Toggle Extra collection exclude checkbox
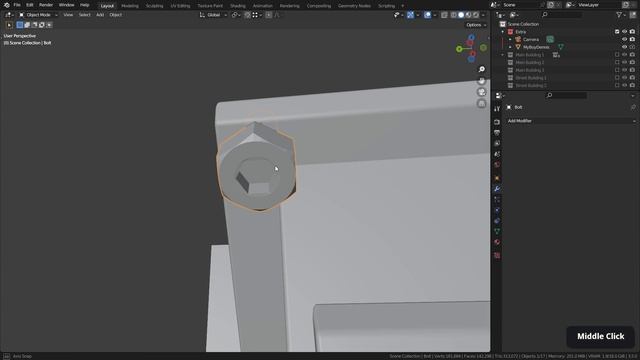The width and height of the screenshot is (640, 360). coord(617,32)
